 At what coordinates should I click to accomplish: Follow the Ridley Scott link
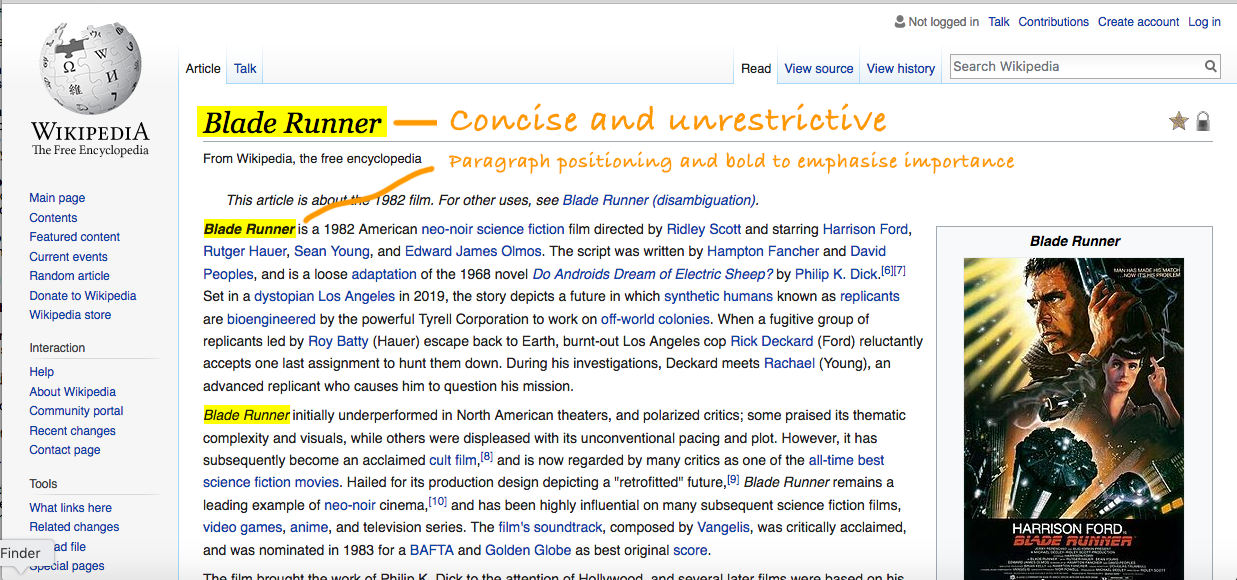703,229
